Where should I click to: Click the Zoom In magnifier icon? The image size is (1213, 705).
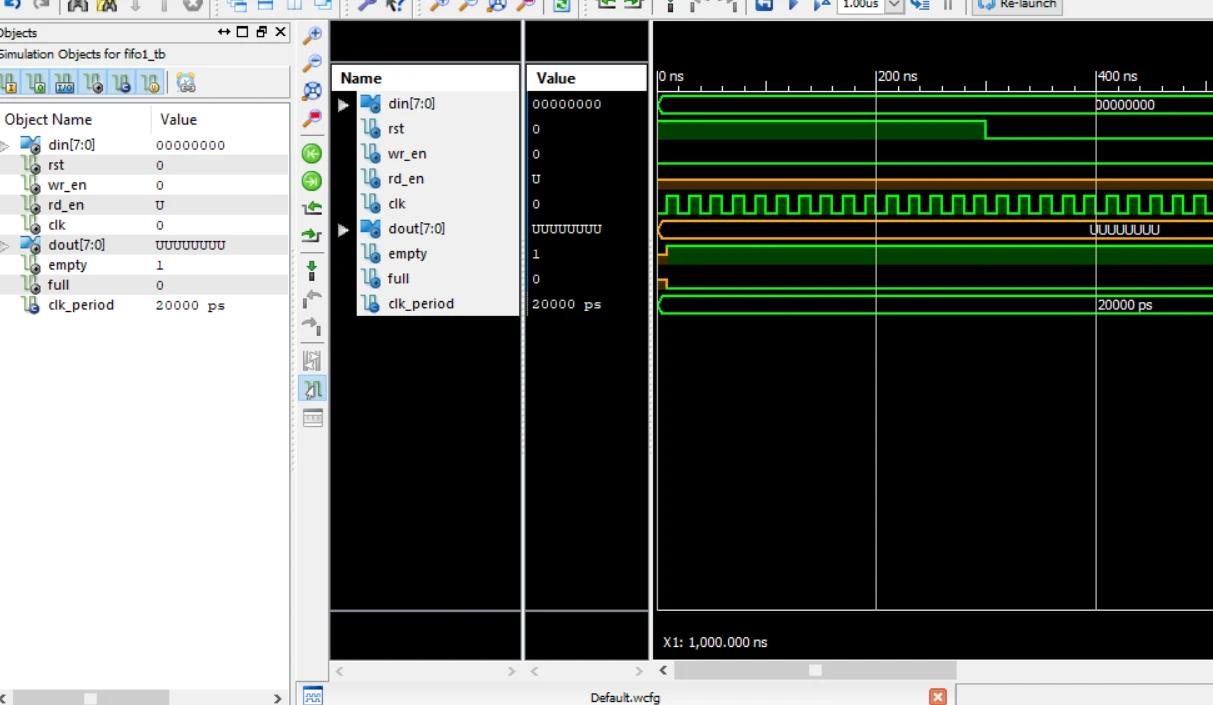tap(312, 35)
